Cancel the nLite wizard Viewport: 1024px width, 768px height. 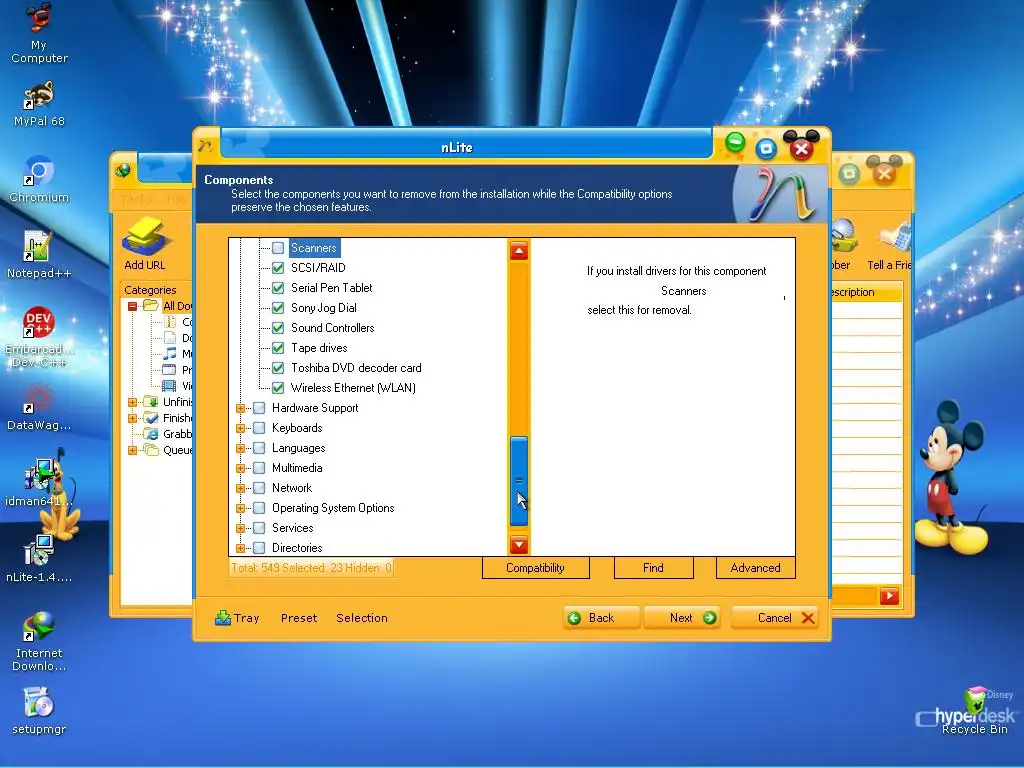pos(775,618)
